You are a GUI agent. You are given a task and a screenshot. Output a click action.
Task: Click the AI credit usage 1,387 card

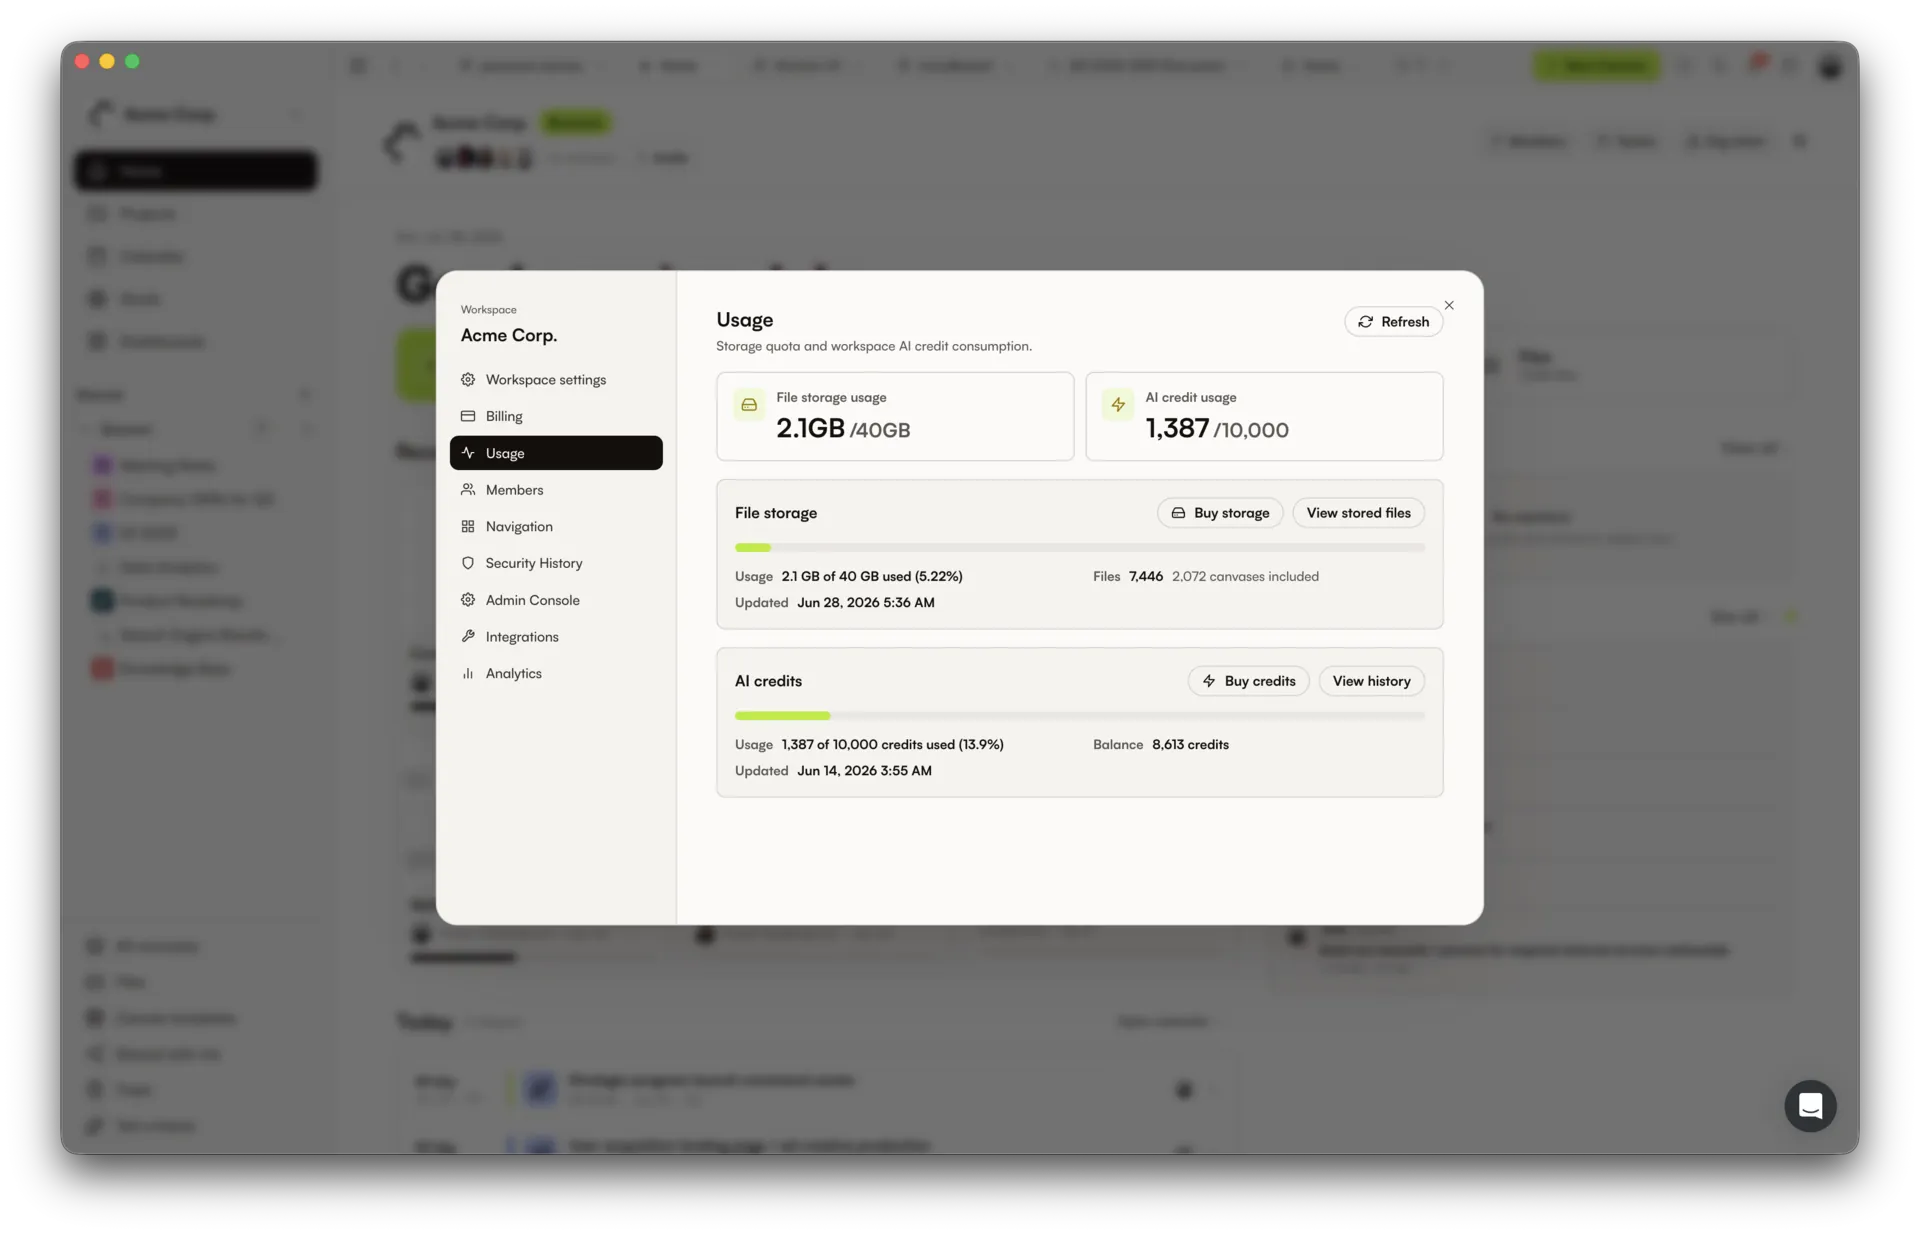tap(1264, 417)
